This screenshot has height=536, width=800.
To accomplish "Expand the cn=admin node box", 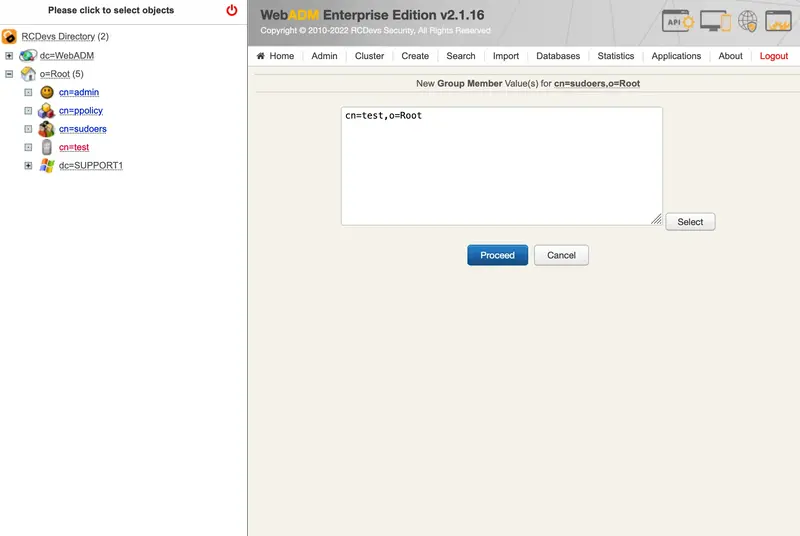I will point(29,92).
